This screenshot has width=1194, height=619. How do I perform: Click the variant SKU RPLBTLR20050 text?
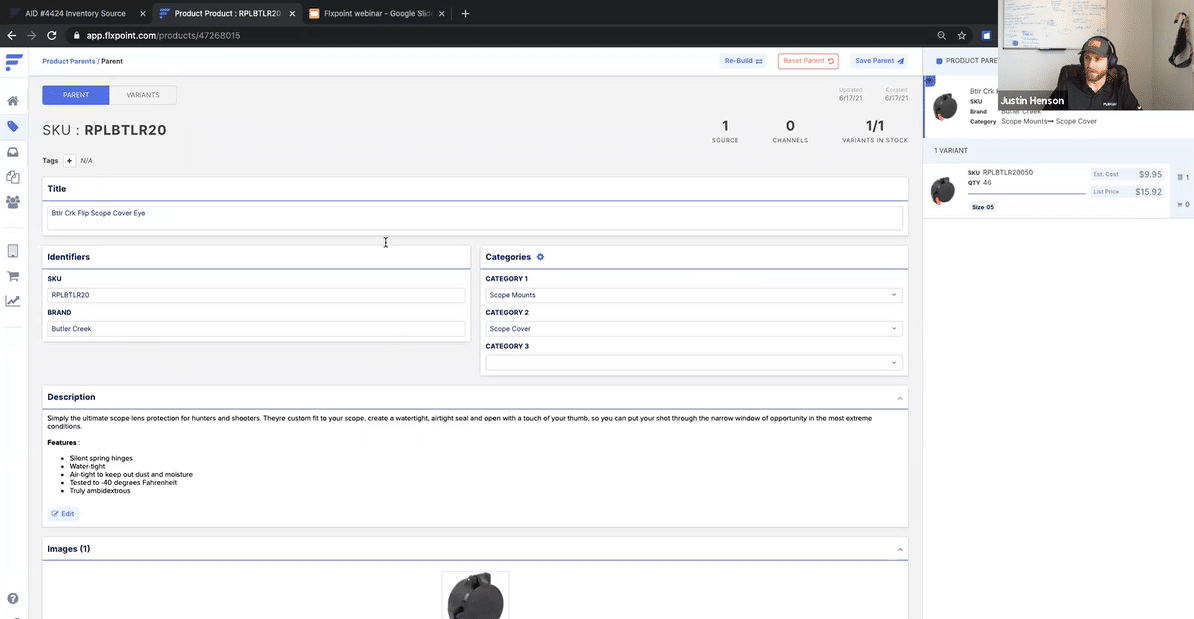tap(1007, 173)
